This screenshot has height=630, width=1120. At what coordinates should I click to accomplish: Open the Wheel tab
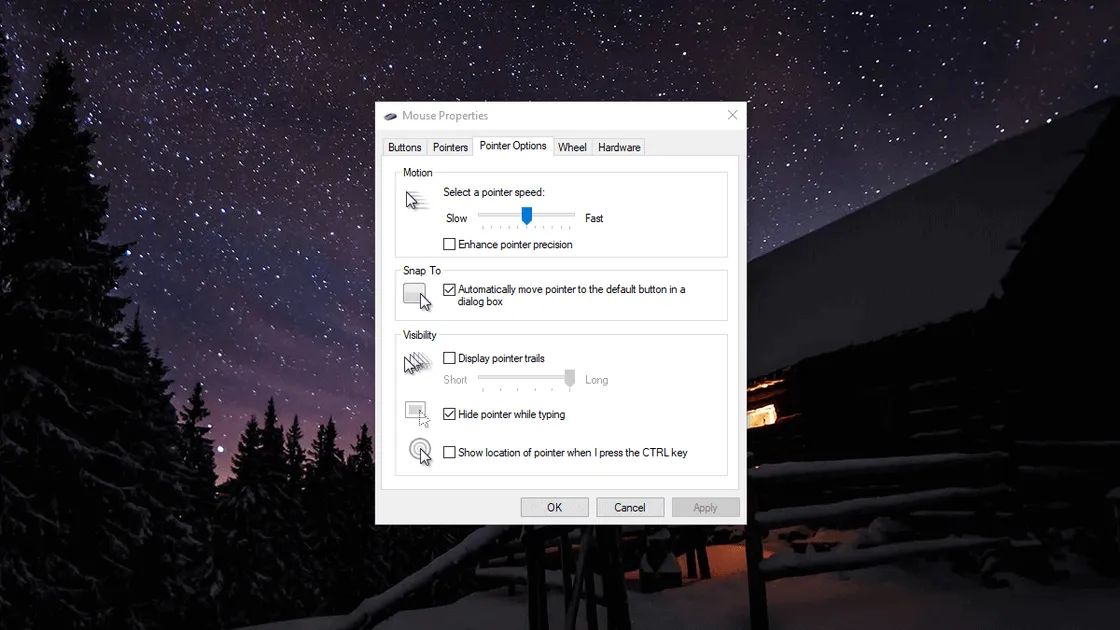[572, 147]
